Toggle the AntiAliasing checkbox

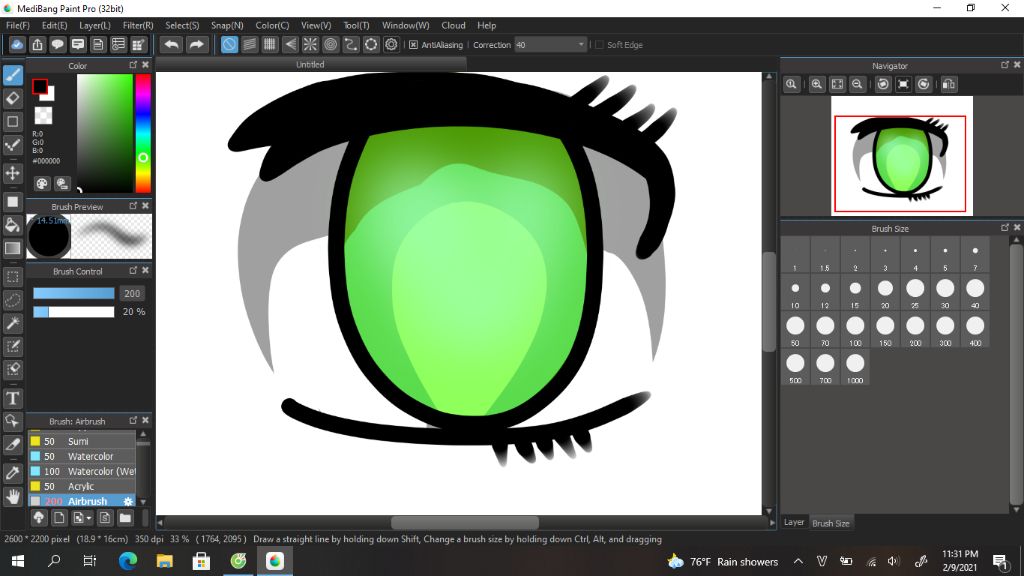[414, 45]
